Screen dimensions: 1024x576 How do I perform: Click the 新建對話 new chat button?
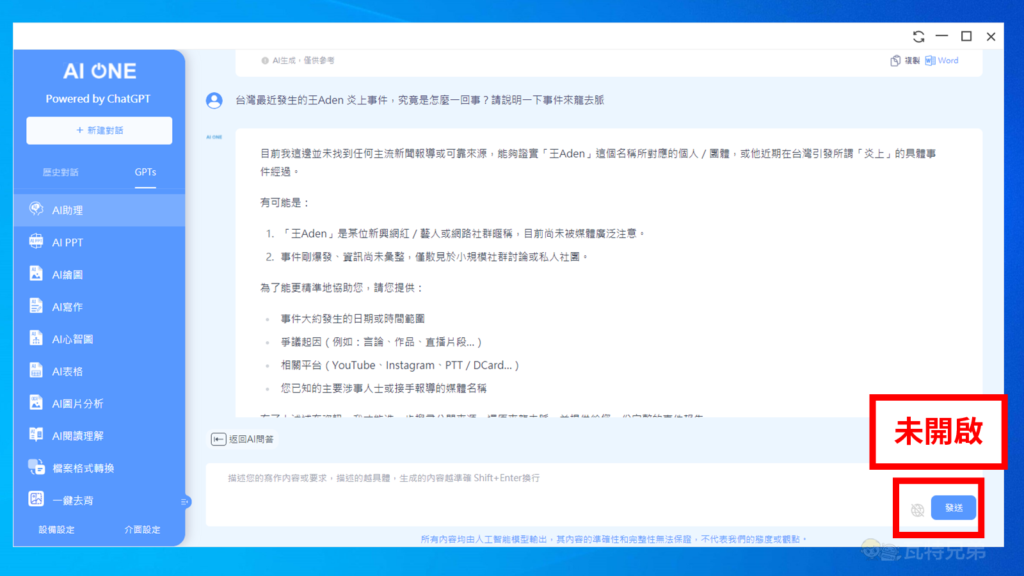coord(99,131)
